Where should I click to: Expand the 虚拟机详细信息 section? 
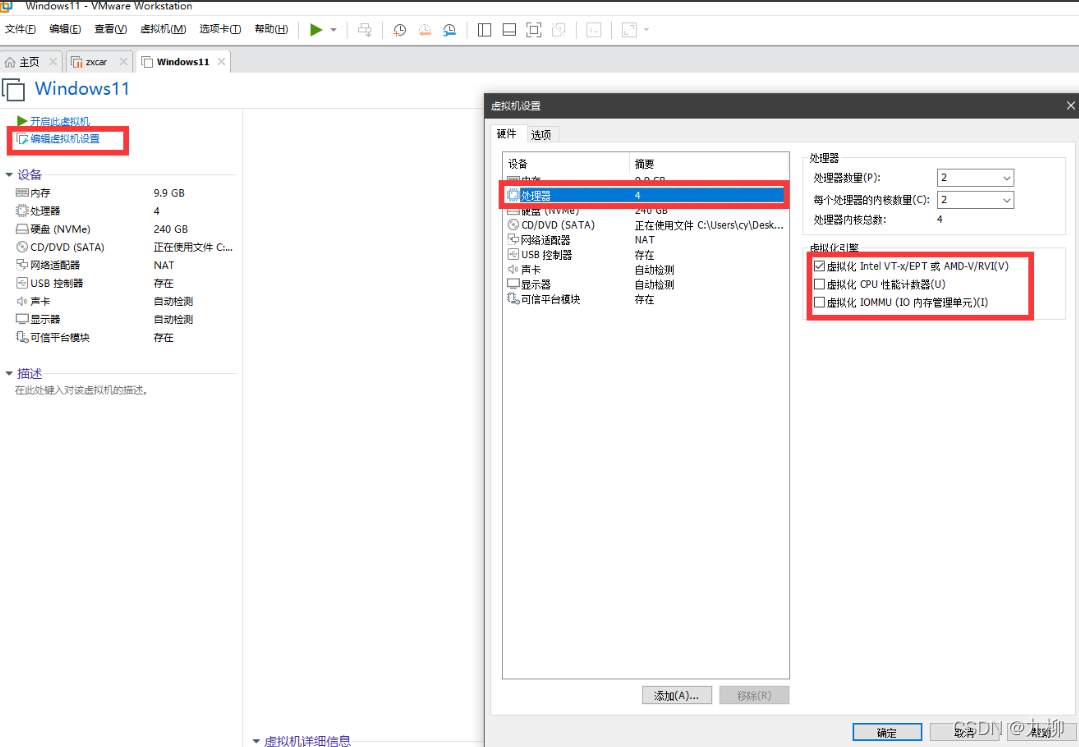pos(256,741)
